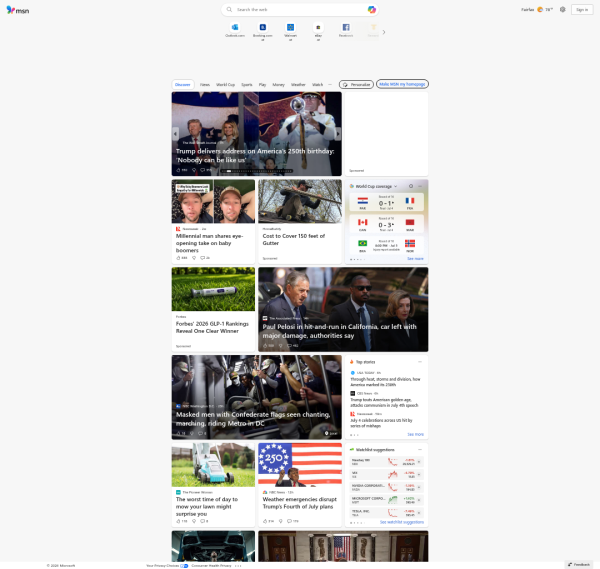Expand more feed tabs via ellipsis
This screenshot has height=569, width=600.
(x=330, y=85)
